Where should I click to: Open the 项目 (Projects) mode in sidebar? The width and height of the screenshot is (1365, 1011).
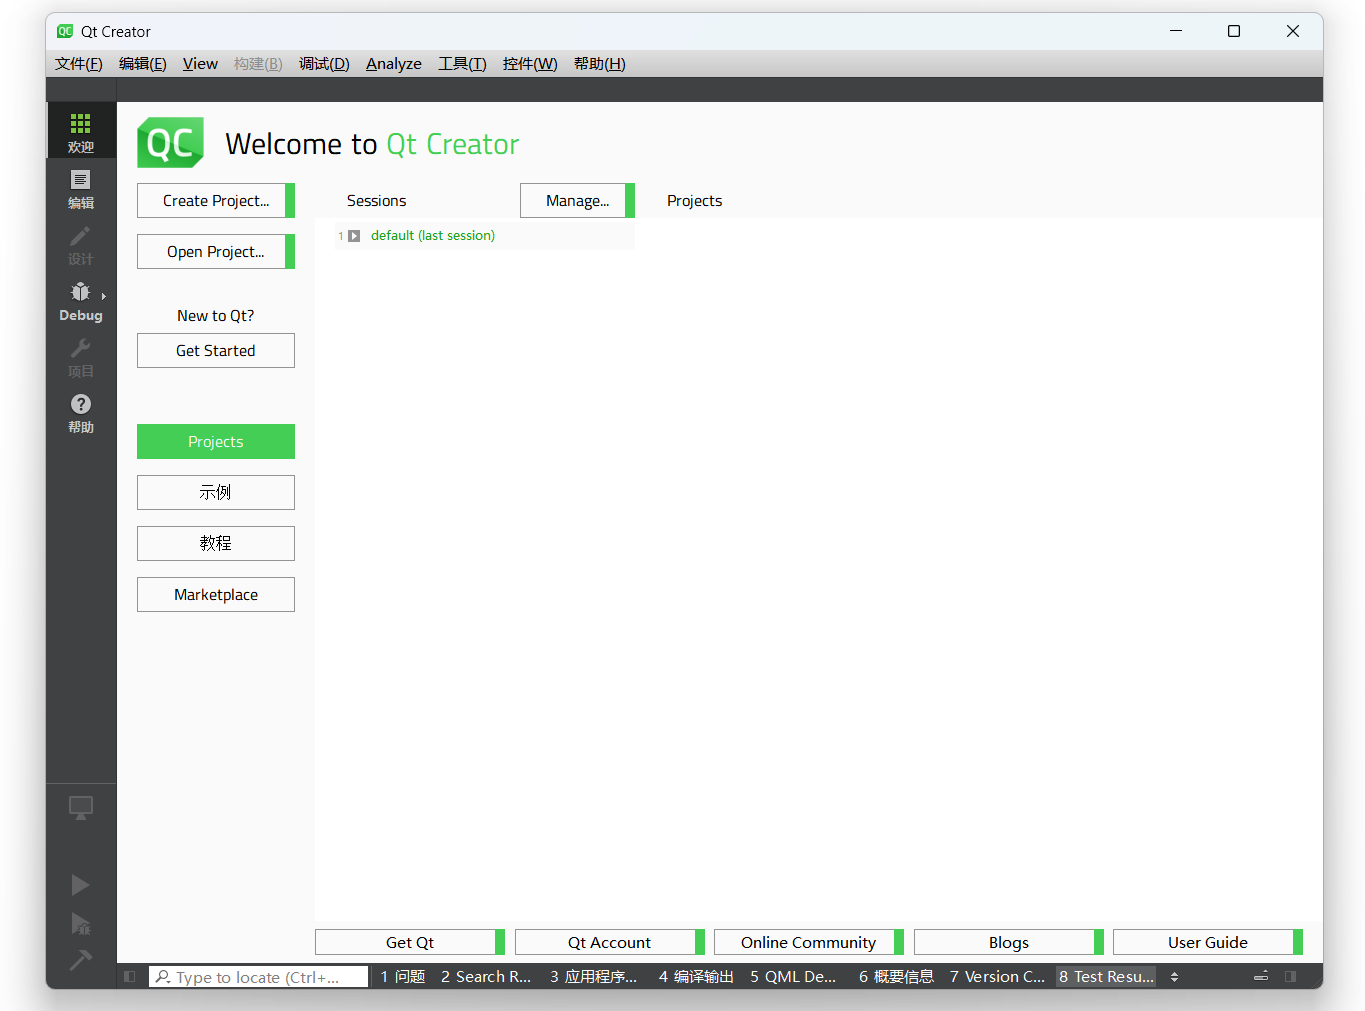81,356
